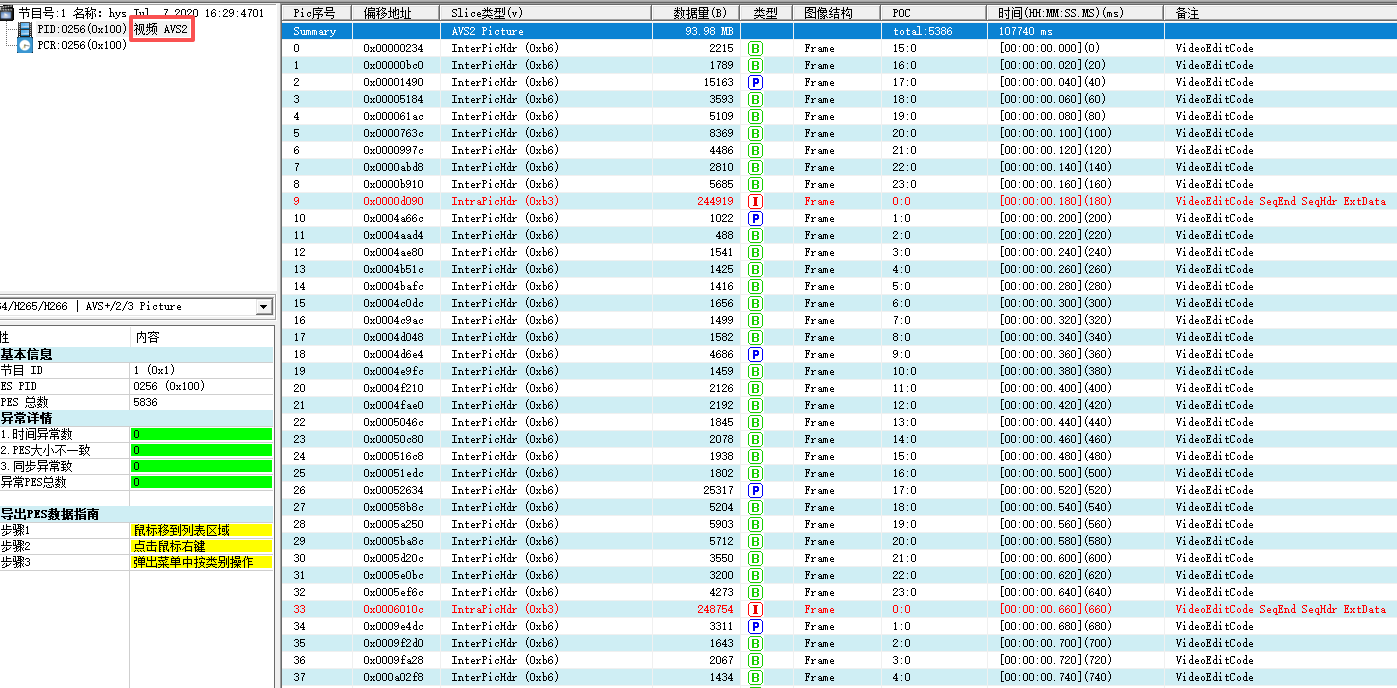1397x688 pixels.
Task: Click the green value bar for 2.PES大小不一致
Action: point(201,450)
